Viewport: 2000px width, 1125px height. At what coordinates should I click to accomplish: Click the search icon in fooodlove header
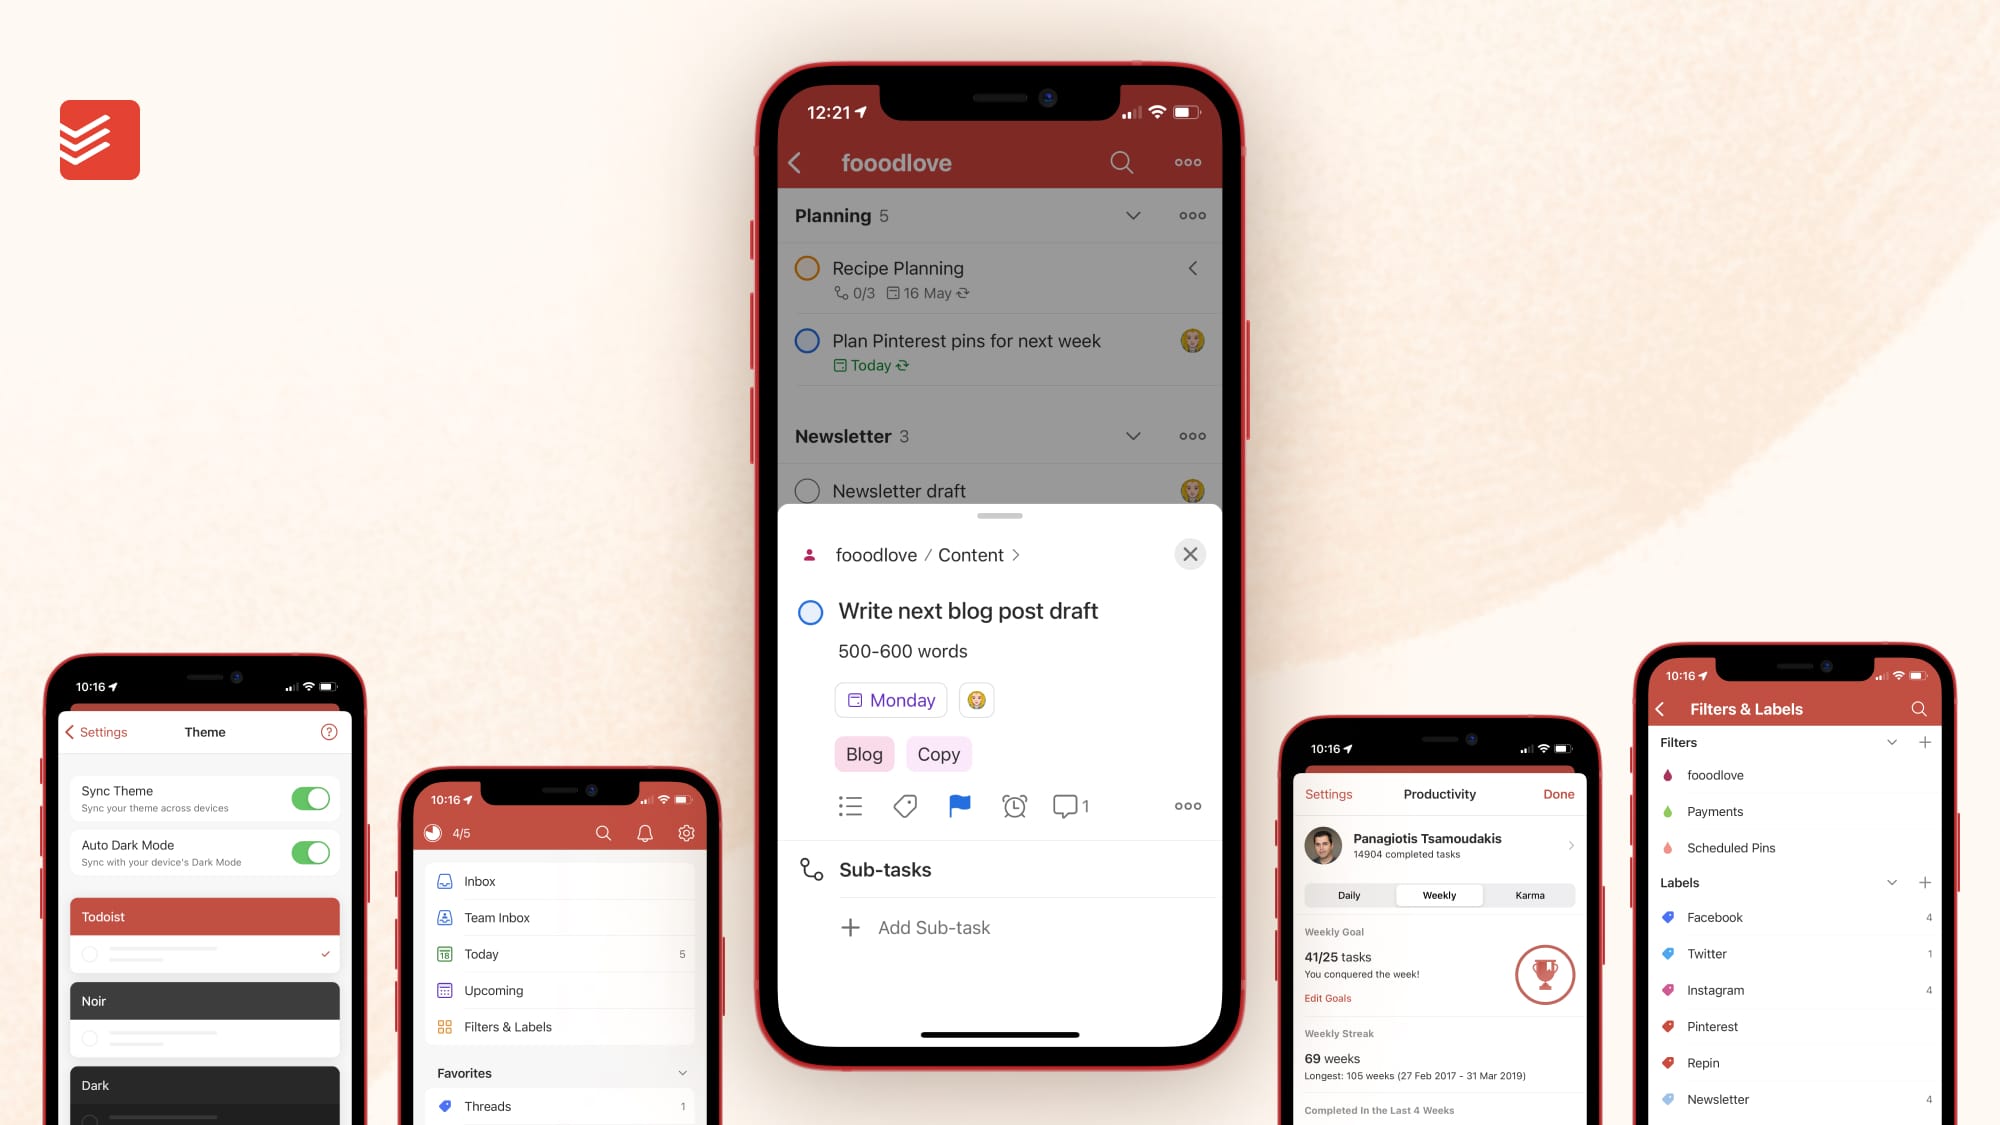(1122, 162)
